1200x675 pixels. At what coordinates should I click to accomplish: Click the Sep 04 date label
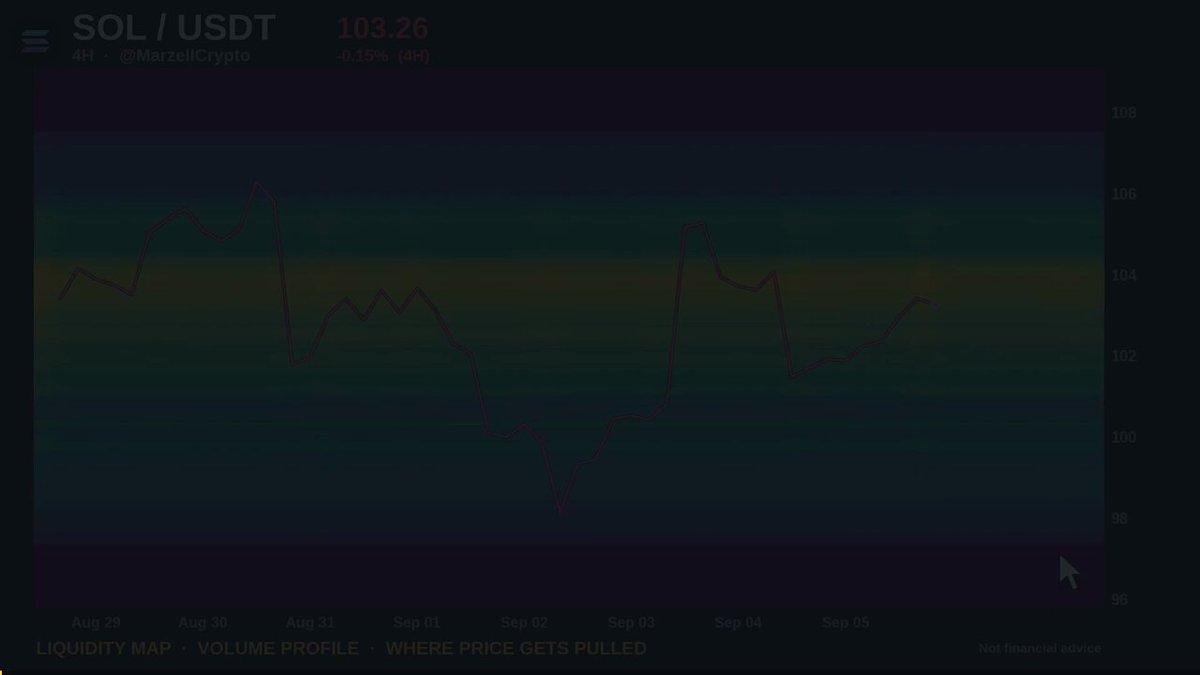tap(738, 622)
